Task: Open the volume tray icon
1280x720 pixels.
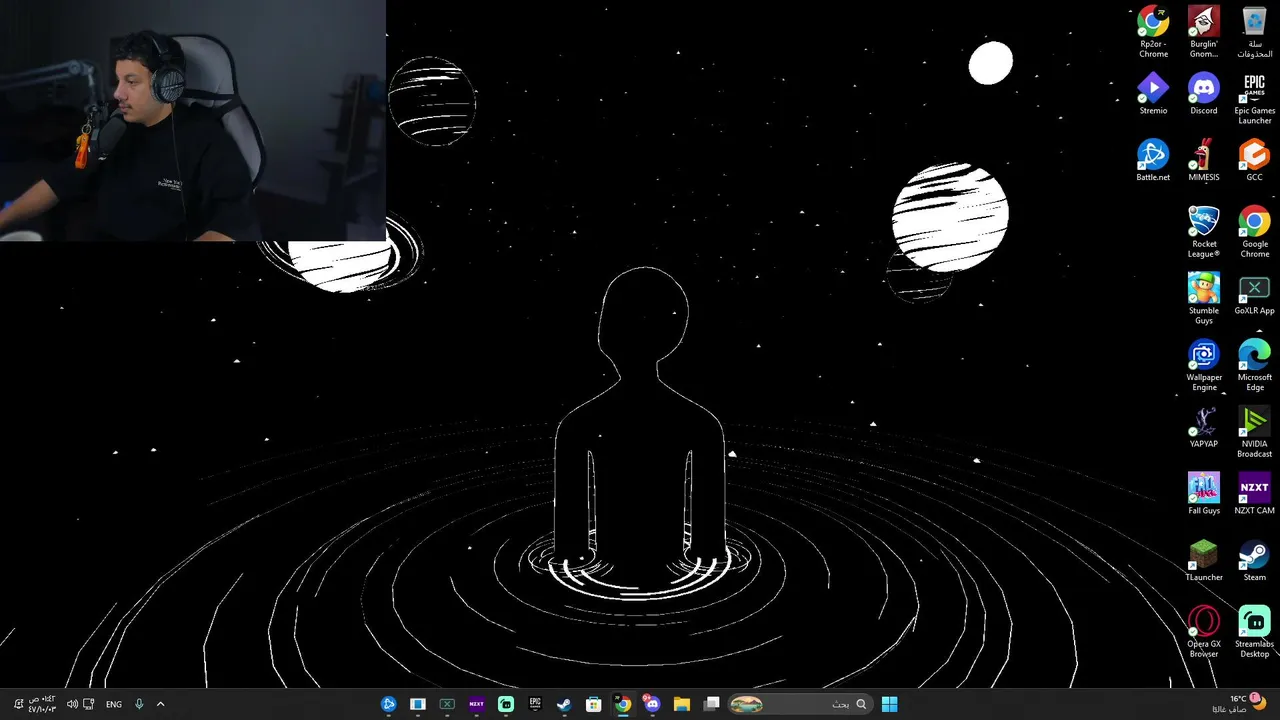Action: (x=72, y=704)
